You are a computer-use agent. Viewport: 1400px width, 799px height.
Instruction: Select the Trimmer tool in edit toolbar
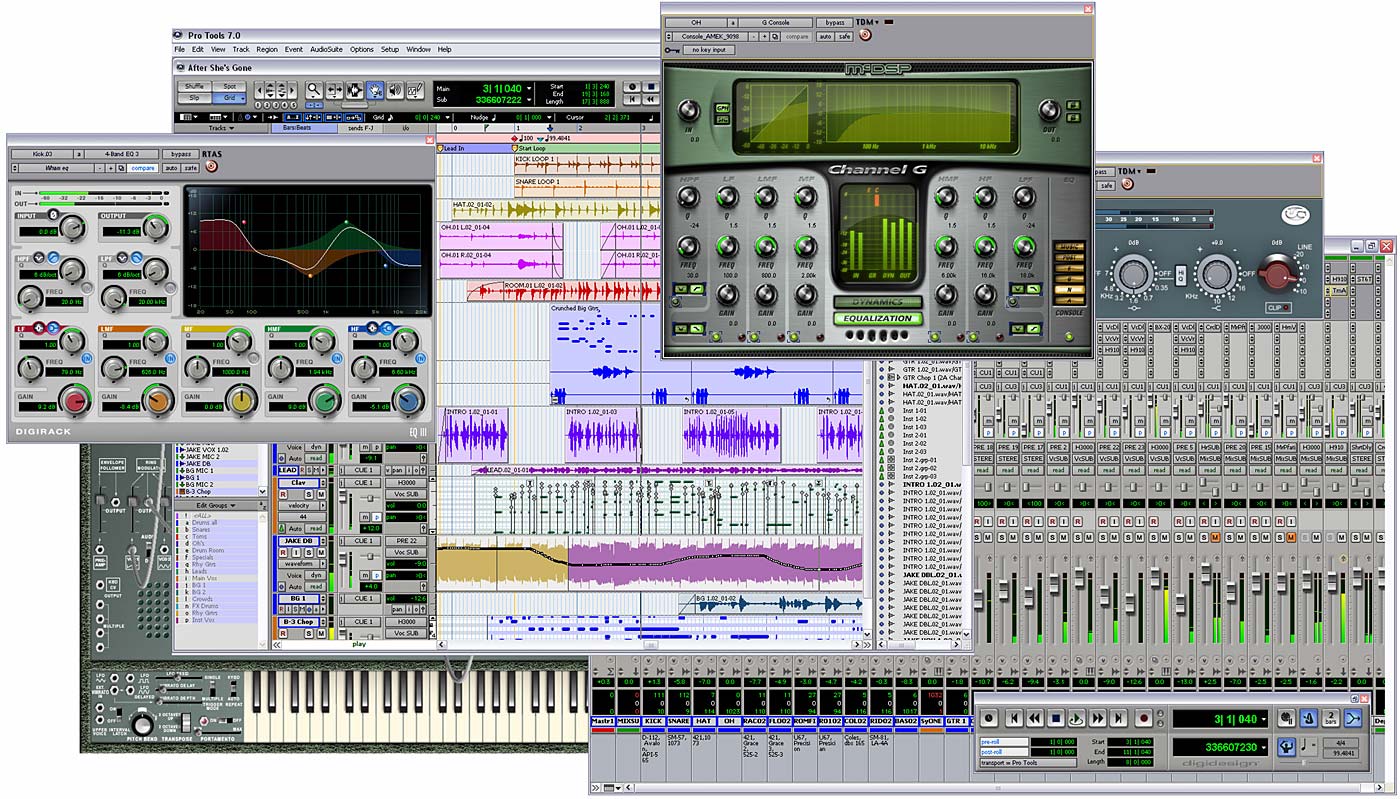click(335, 89)
